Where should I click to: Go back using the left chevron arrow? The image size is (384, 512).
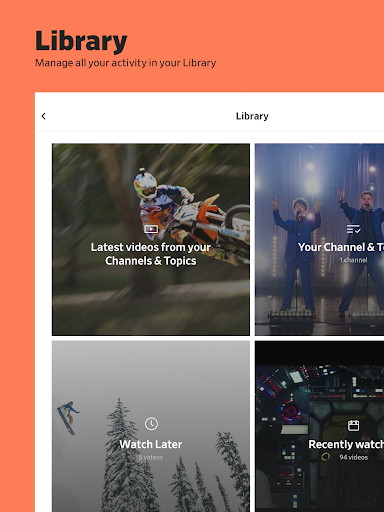click(x=44, y=116)
